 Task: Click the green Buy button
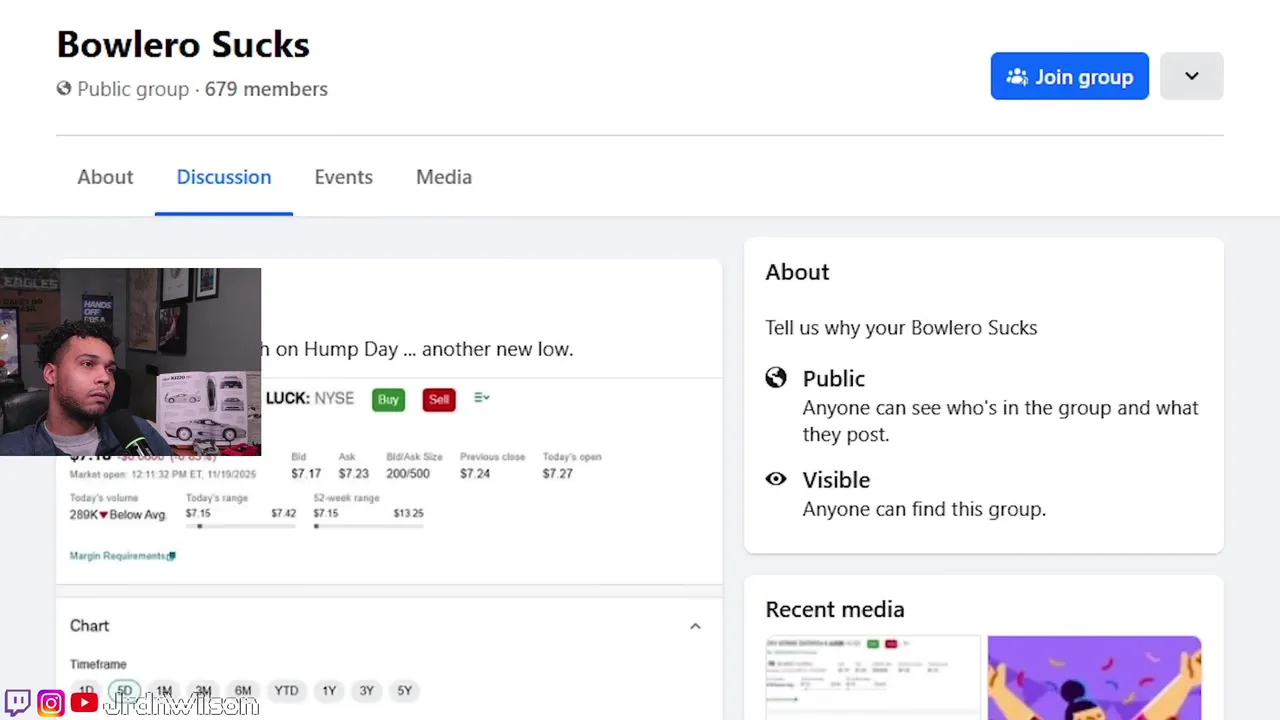[x=388, y=399]
